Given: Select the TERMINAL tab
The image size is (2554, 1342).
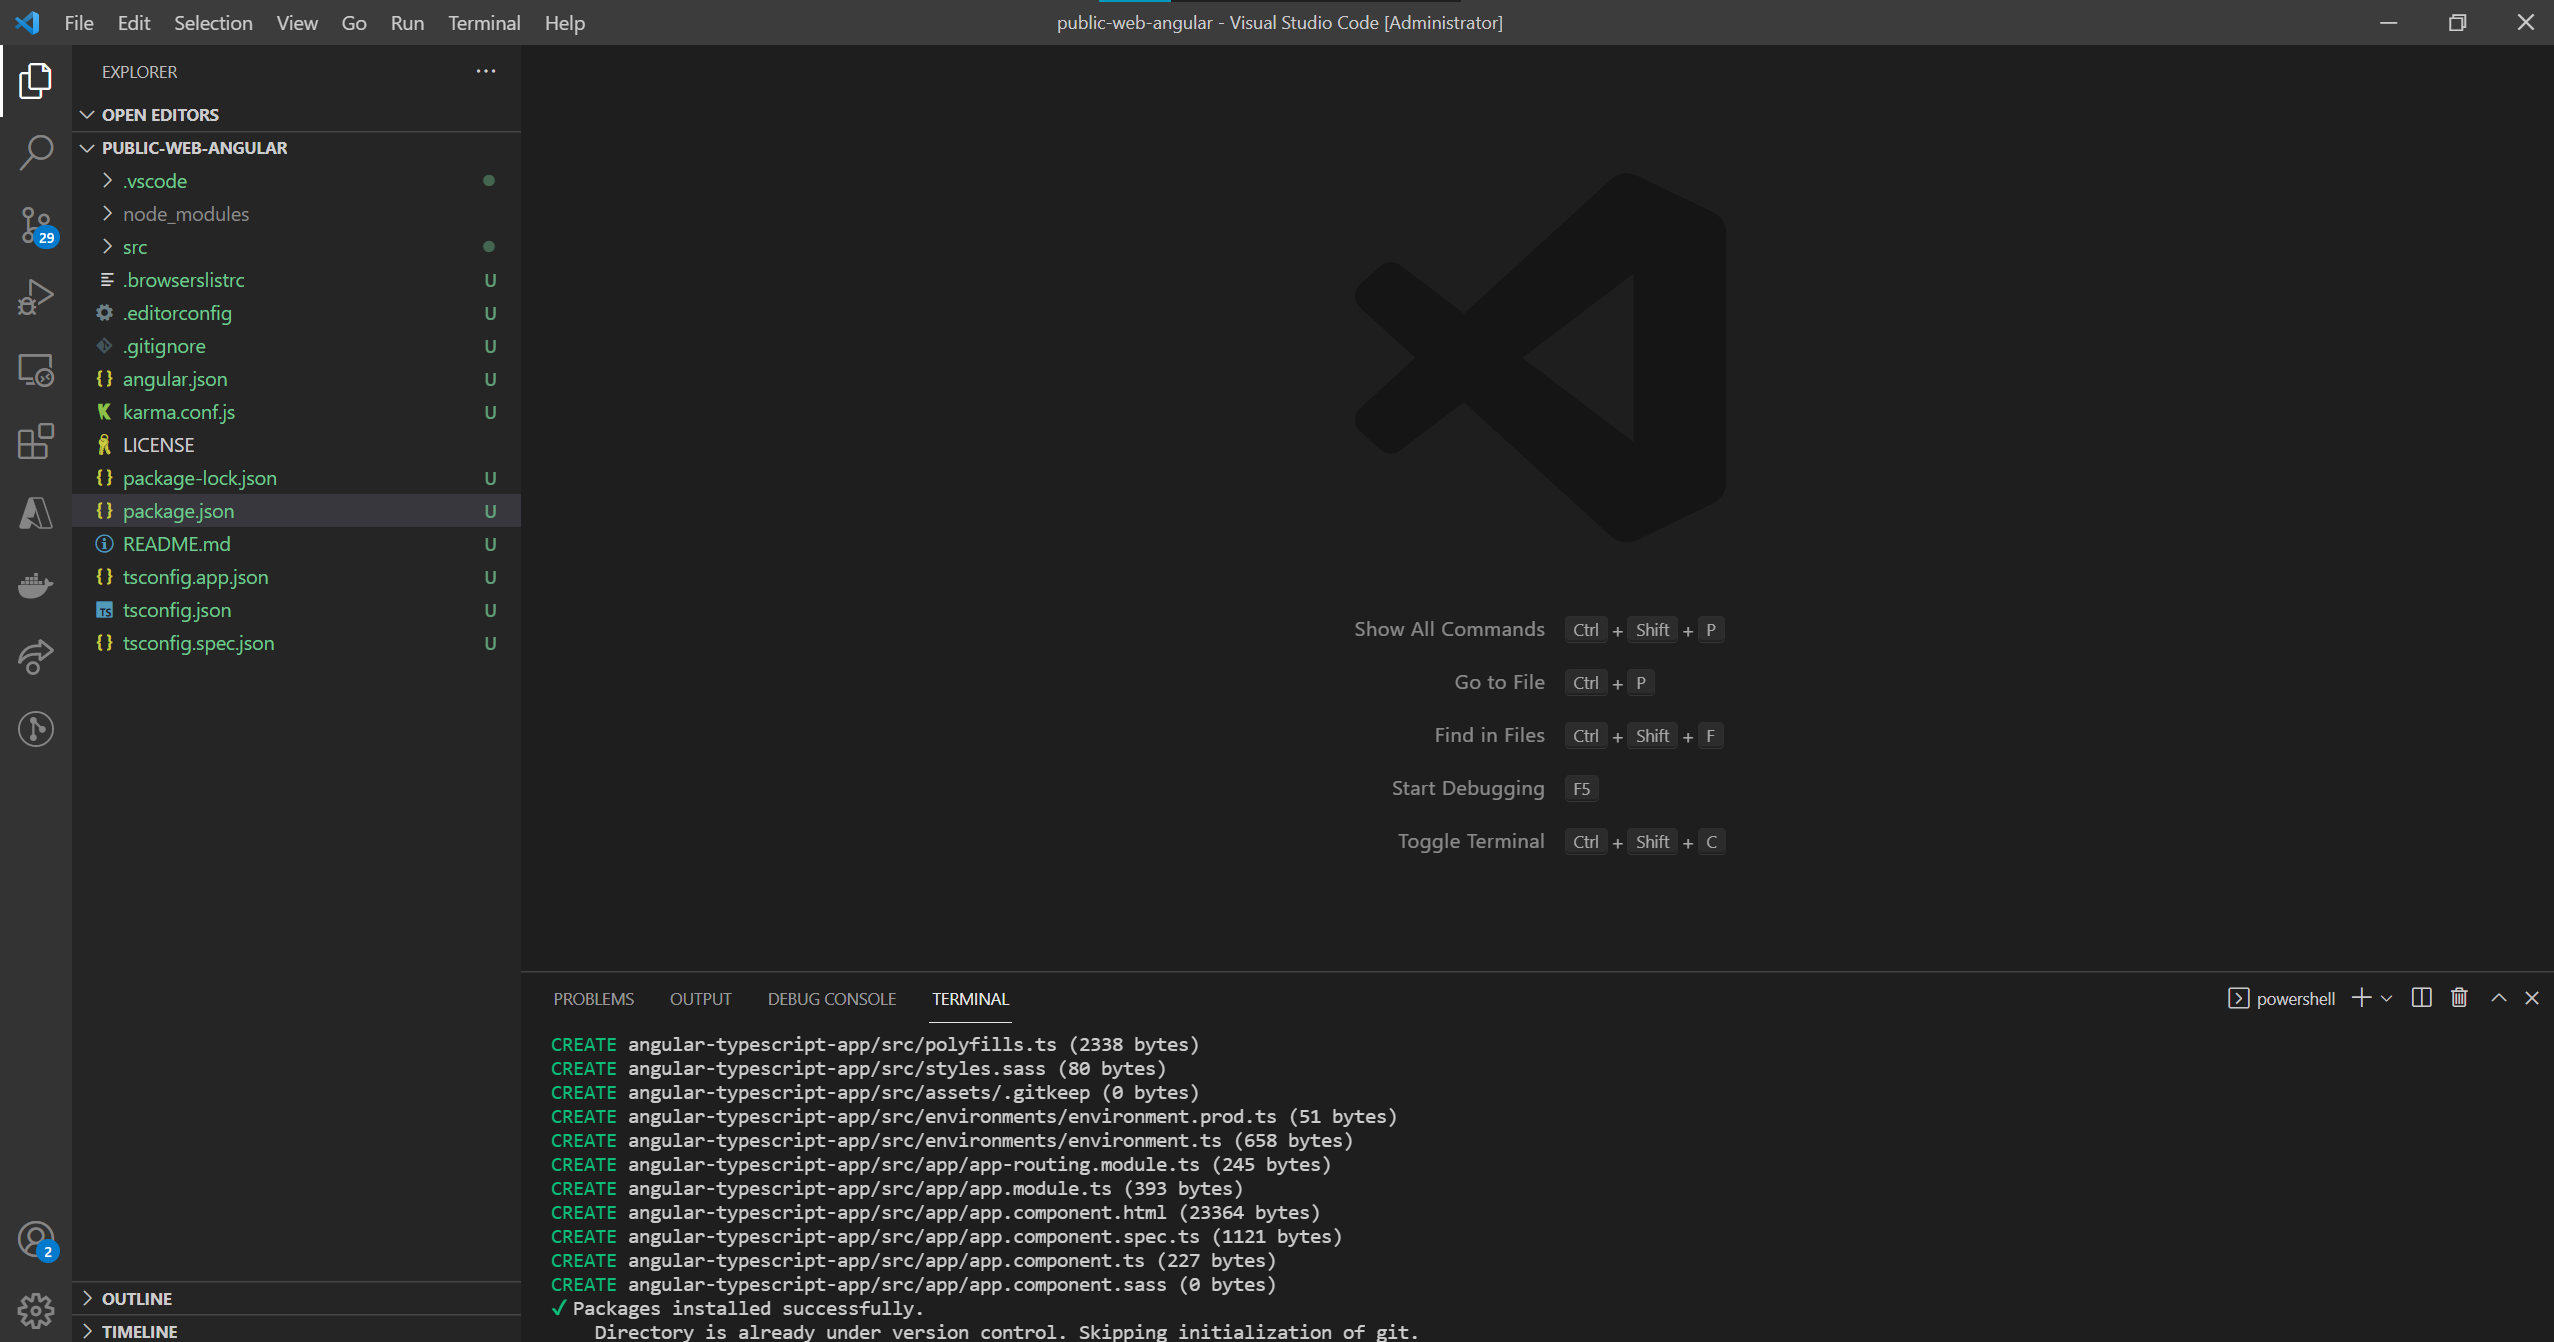Looking at the screenshot, I should point(970,999).
